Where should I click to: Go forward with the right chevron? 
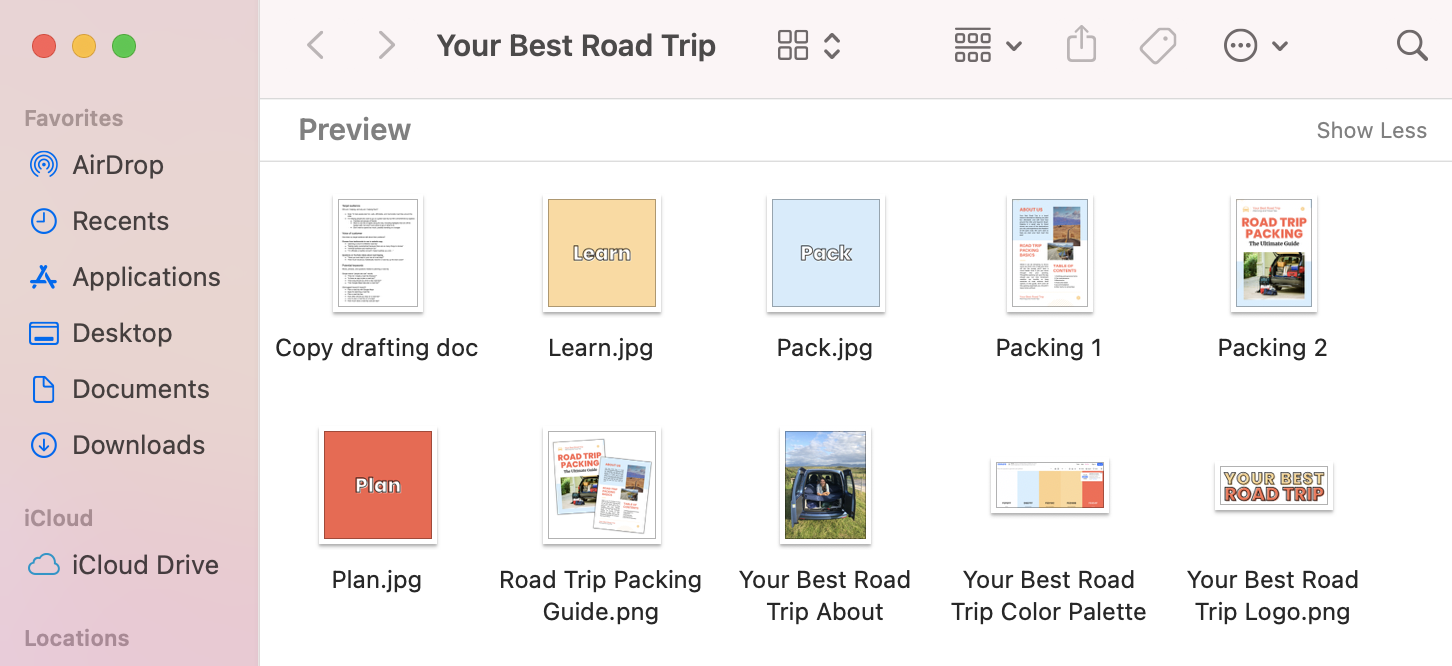pyautogui.click(x=386, y=46)
